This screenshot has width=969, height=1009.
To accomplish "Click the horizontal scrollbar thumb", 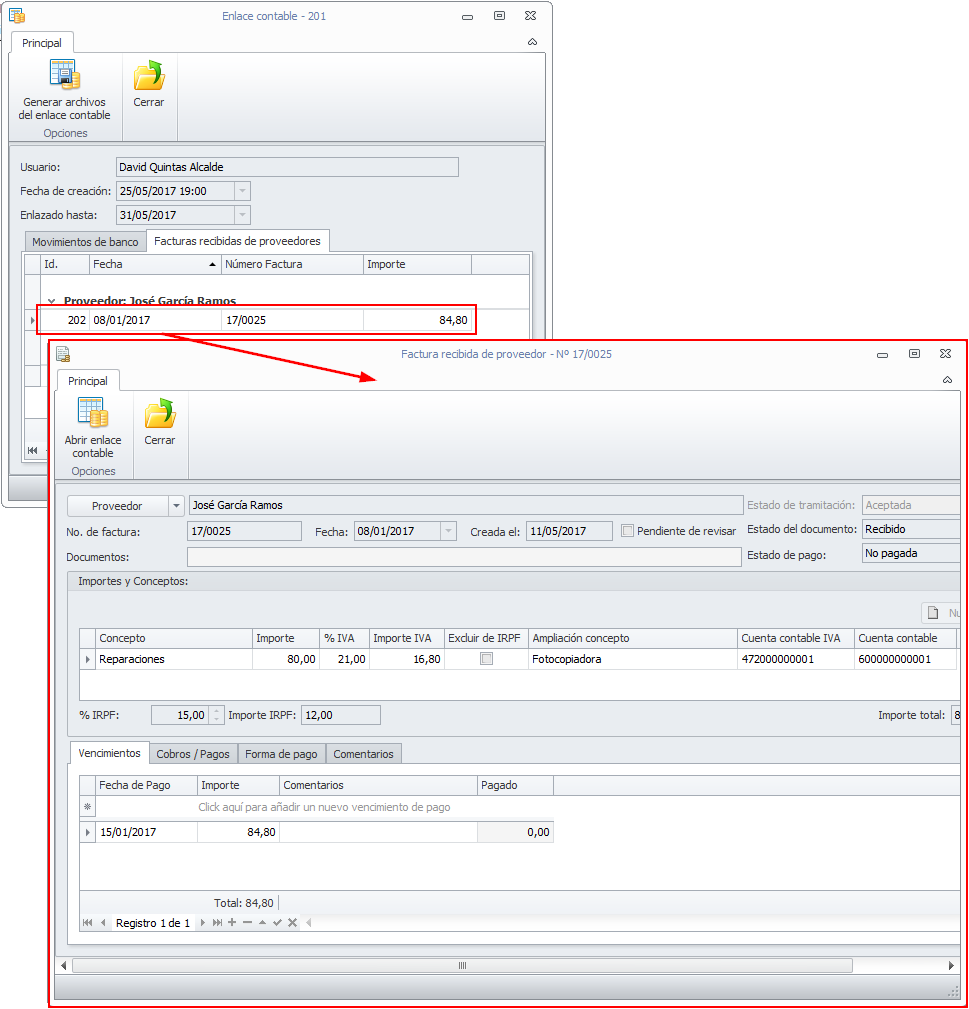I will (x=463, y=965).
